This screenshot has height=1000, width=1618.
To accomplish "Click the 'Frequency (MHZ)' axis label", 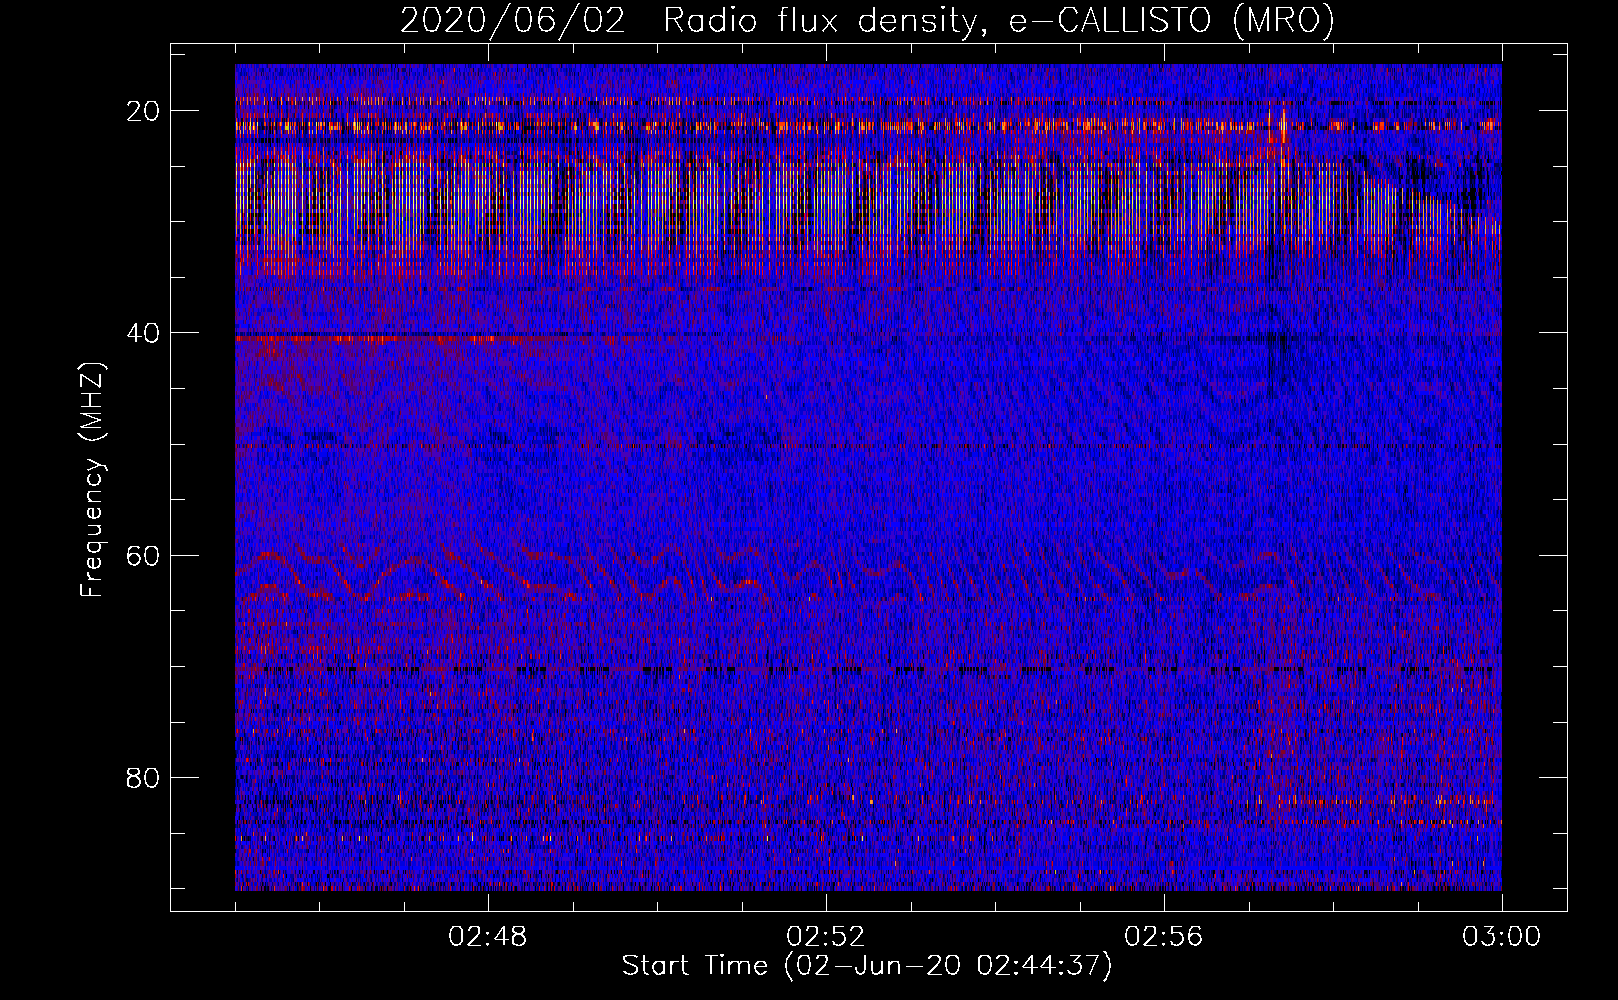I will point(92,479).
